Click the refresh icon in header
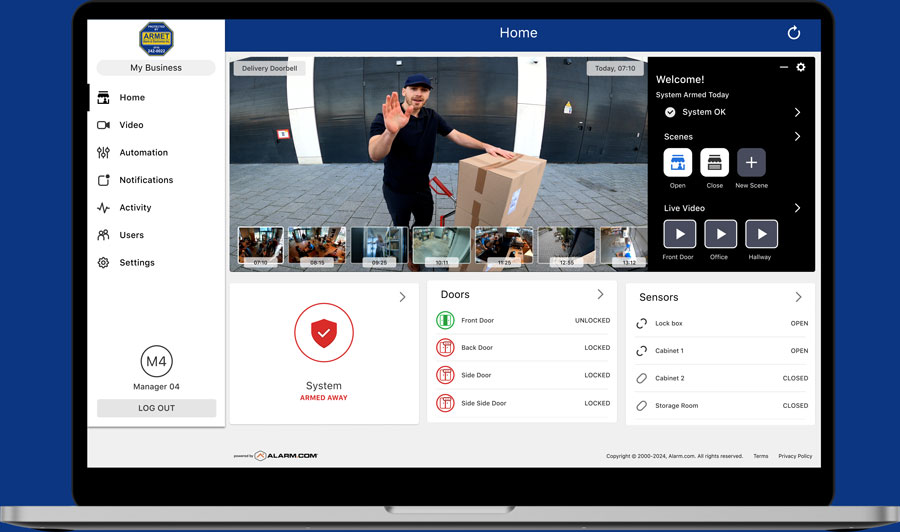This screenshot has height=532, width=900. (x=794, y=33)
